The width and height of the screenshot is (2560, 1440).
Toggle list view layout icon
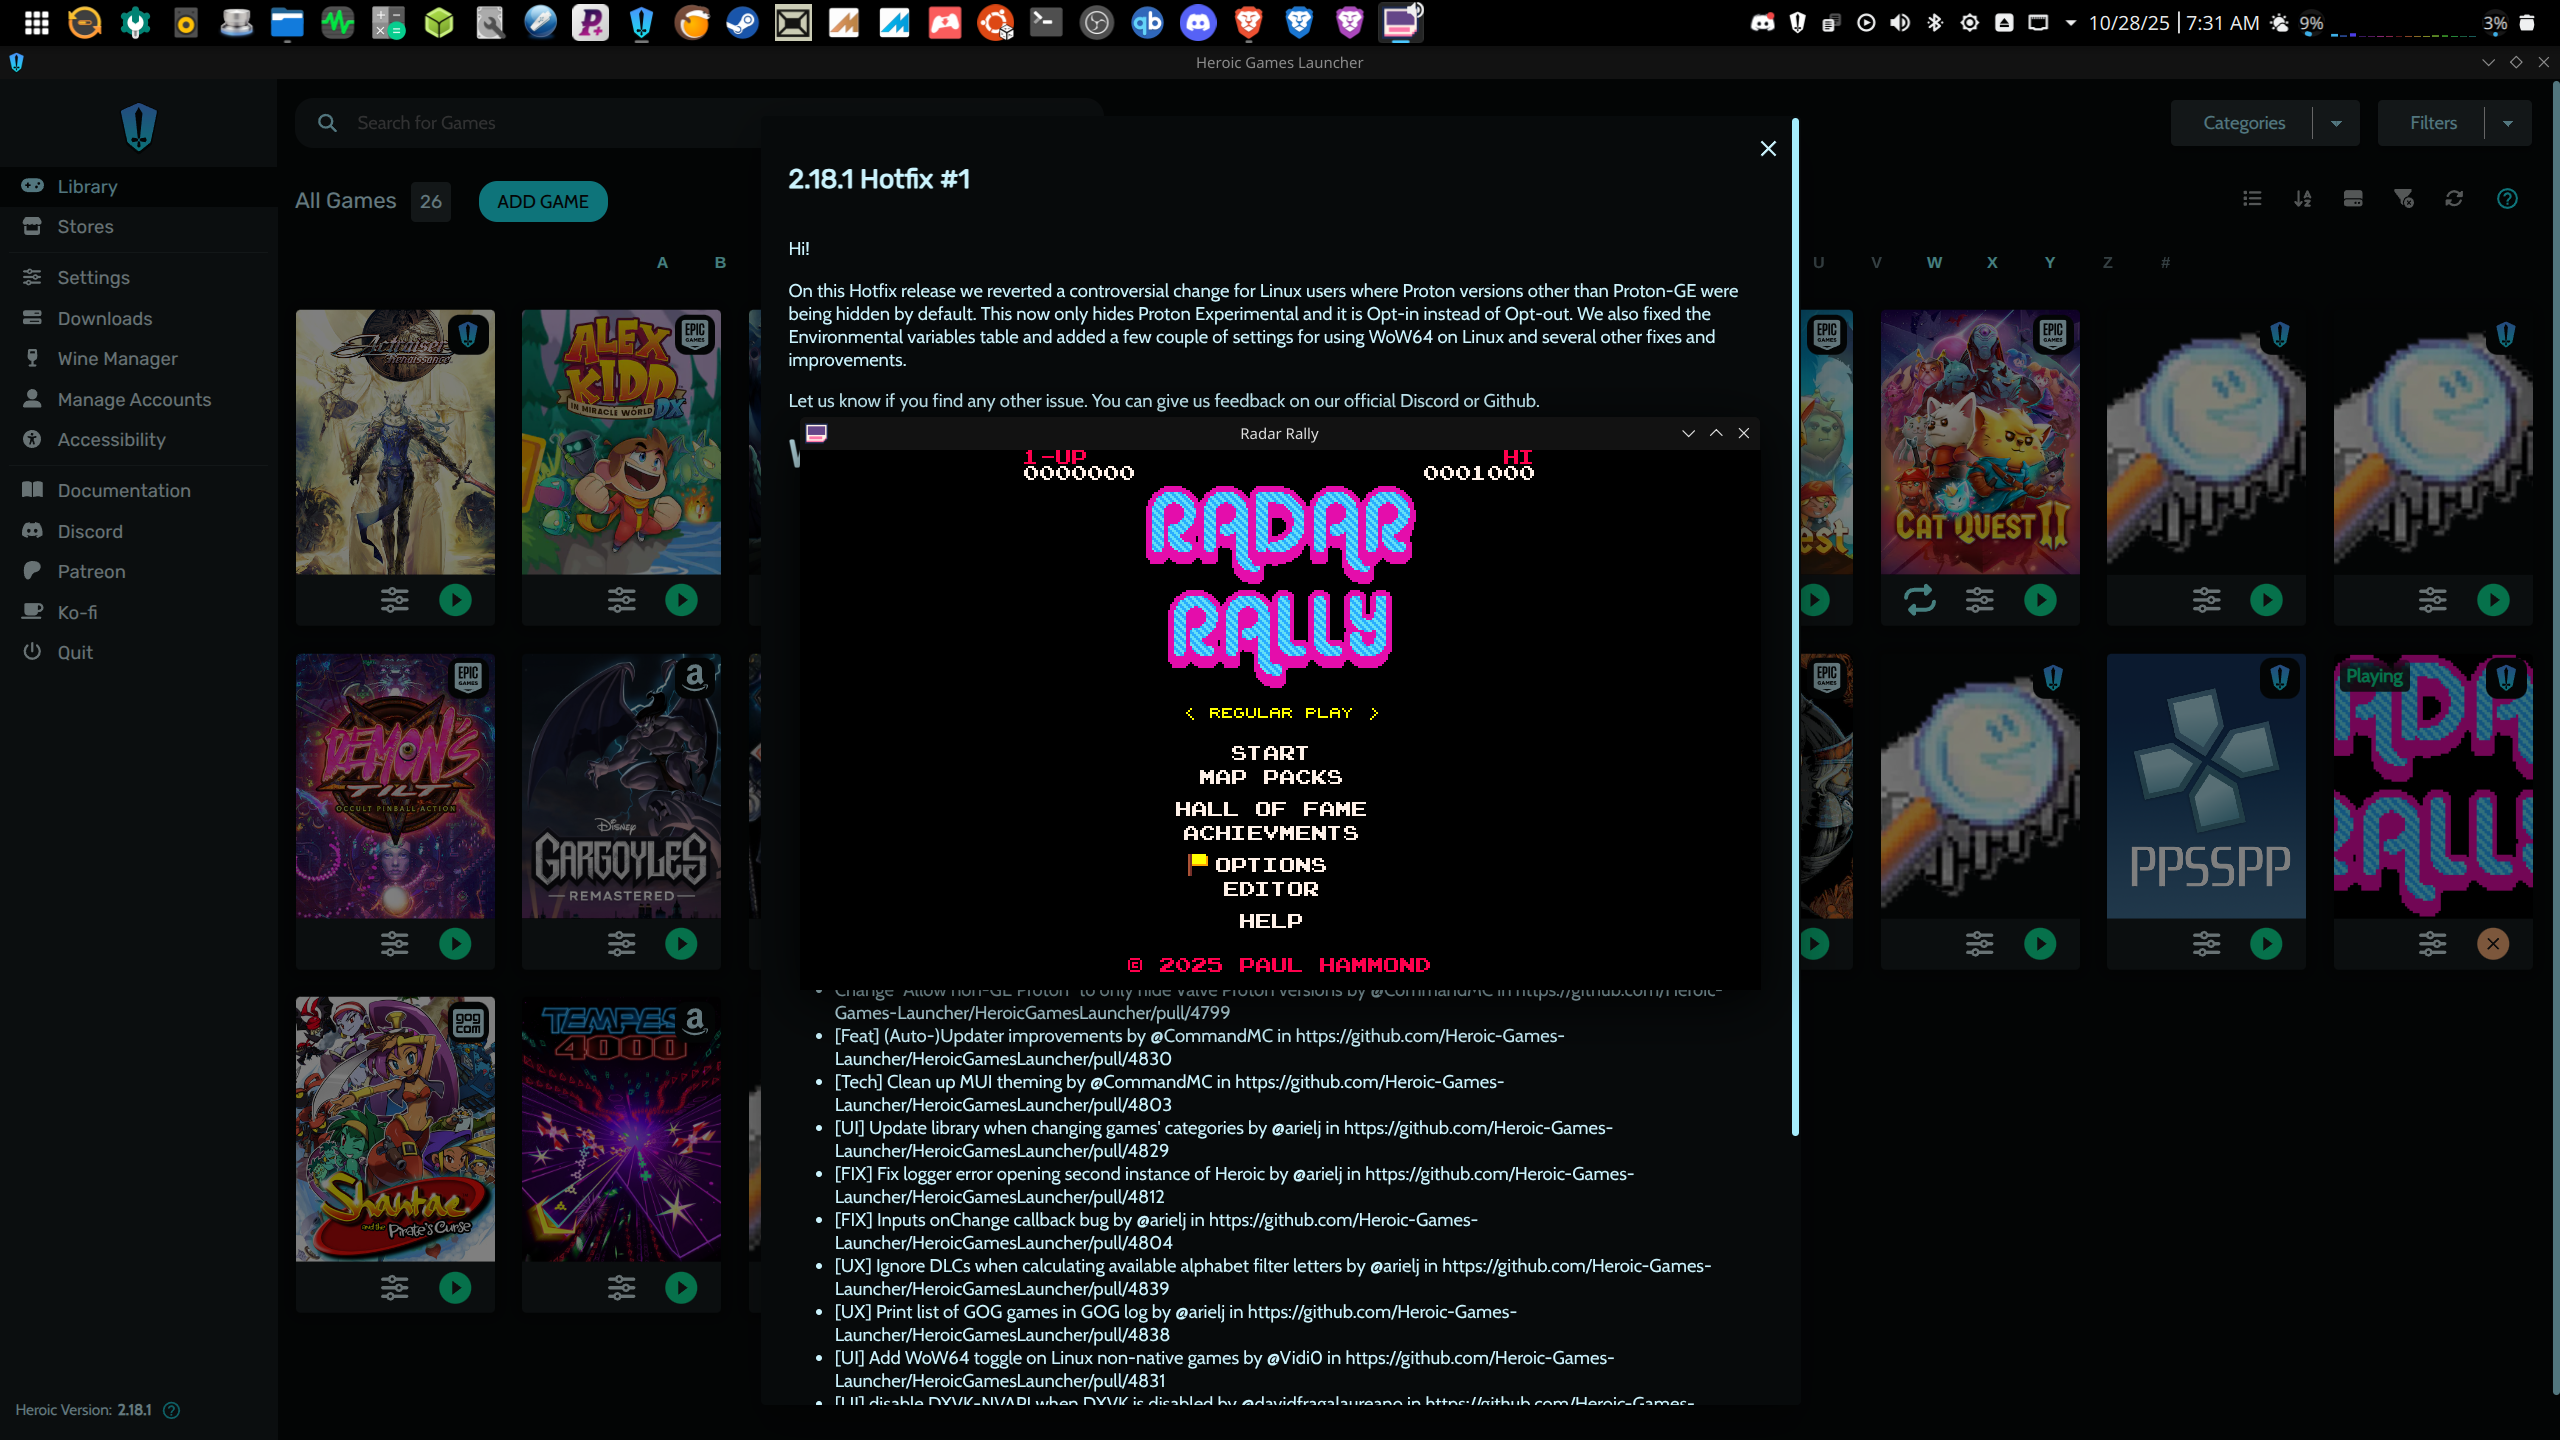[x=2252, y=199]
